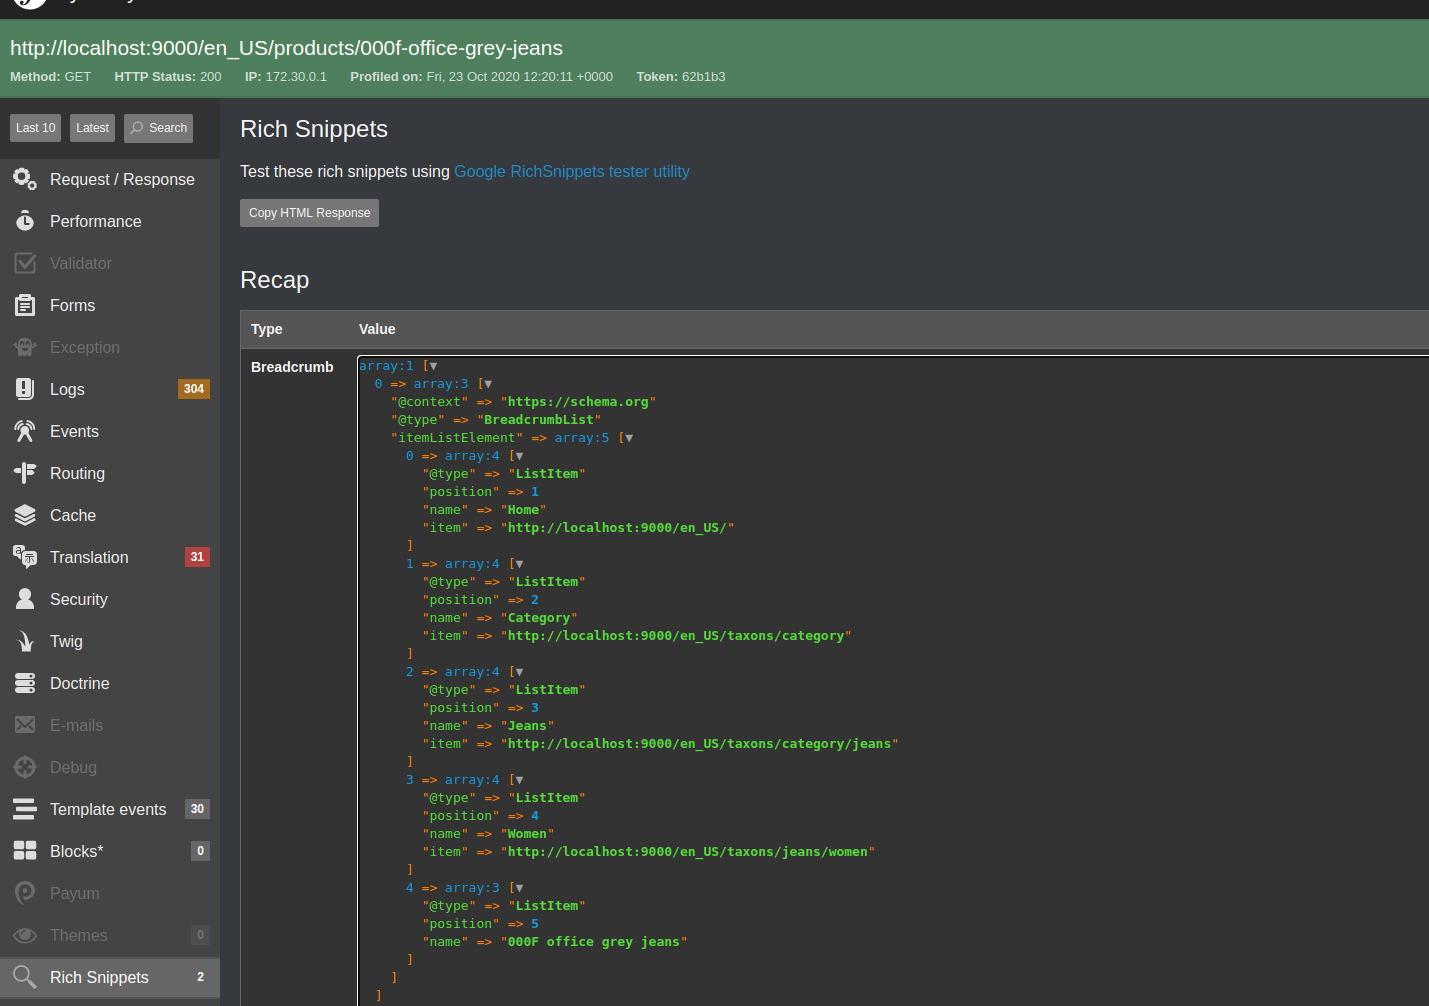Click the Routing signpost icon
1429x1006 pixels.
(x=25, y=473)
